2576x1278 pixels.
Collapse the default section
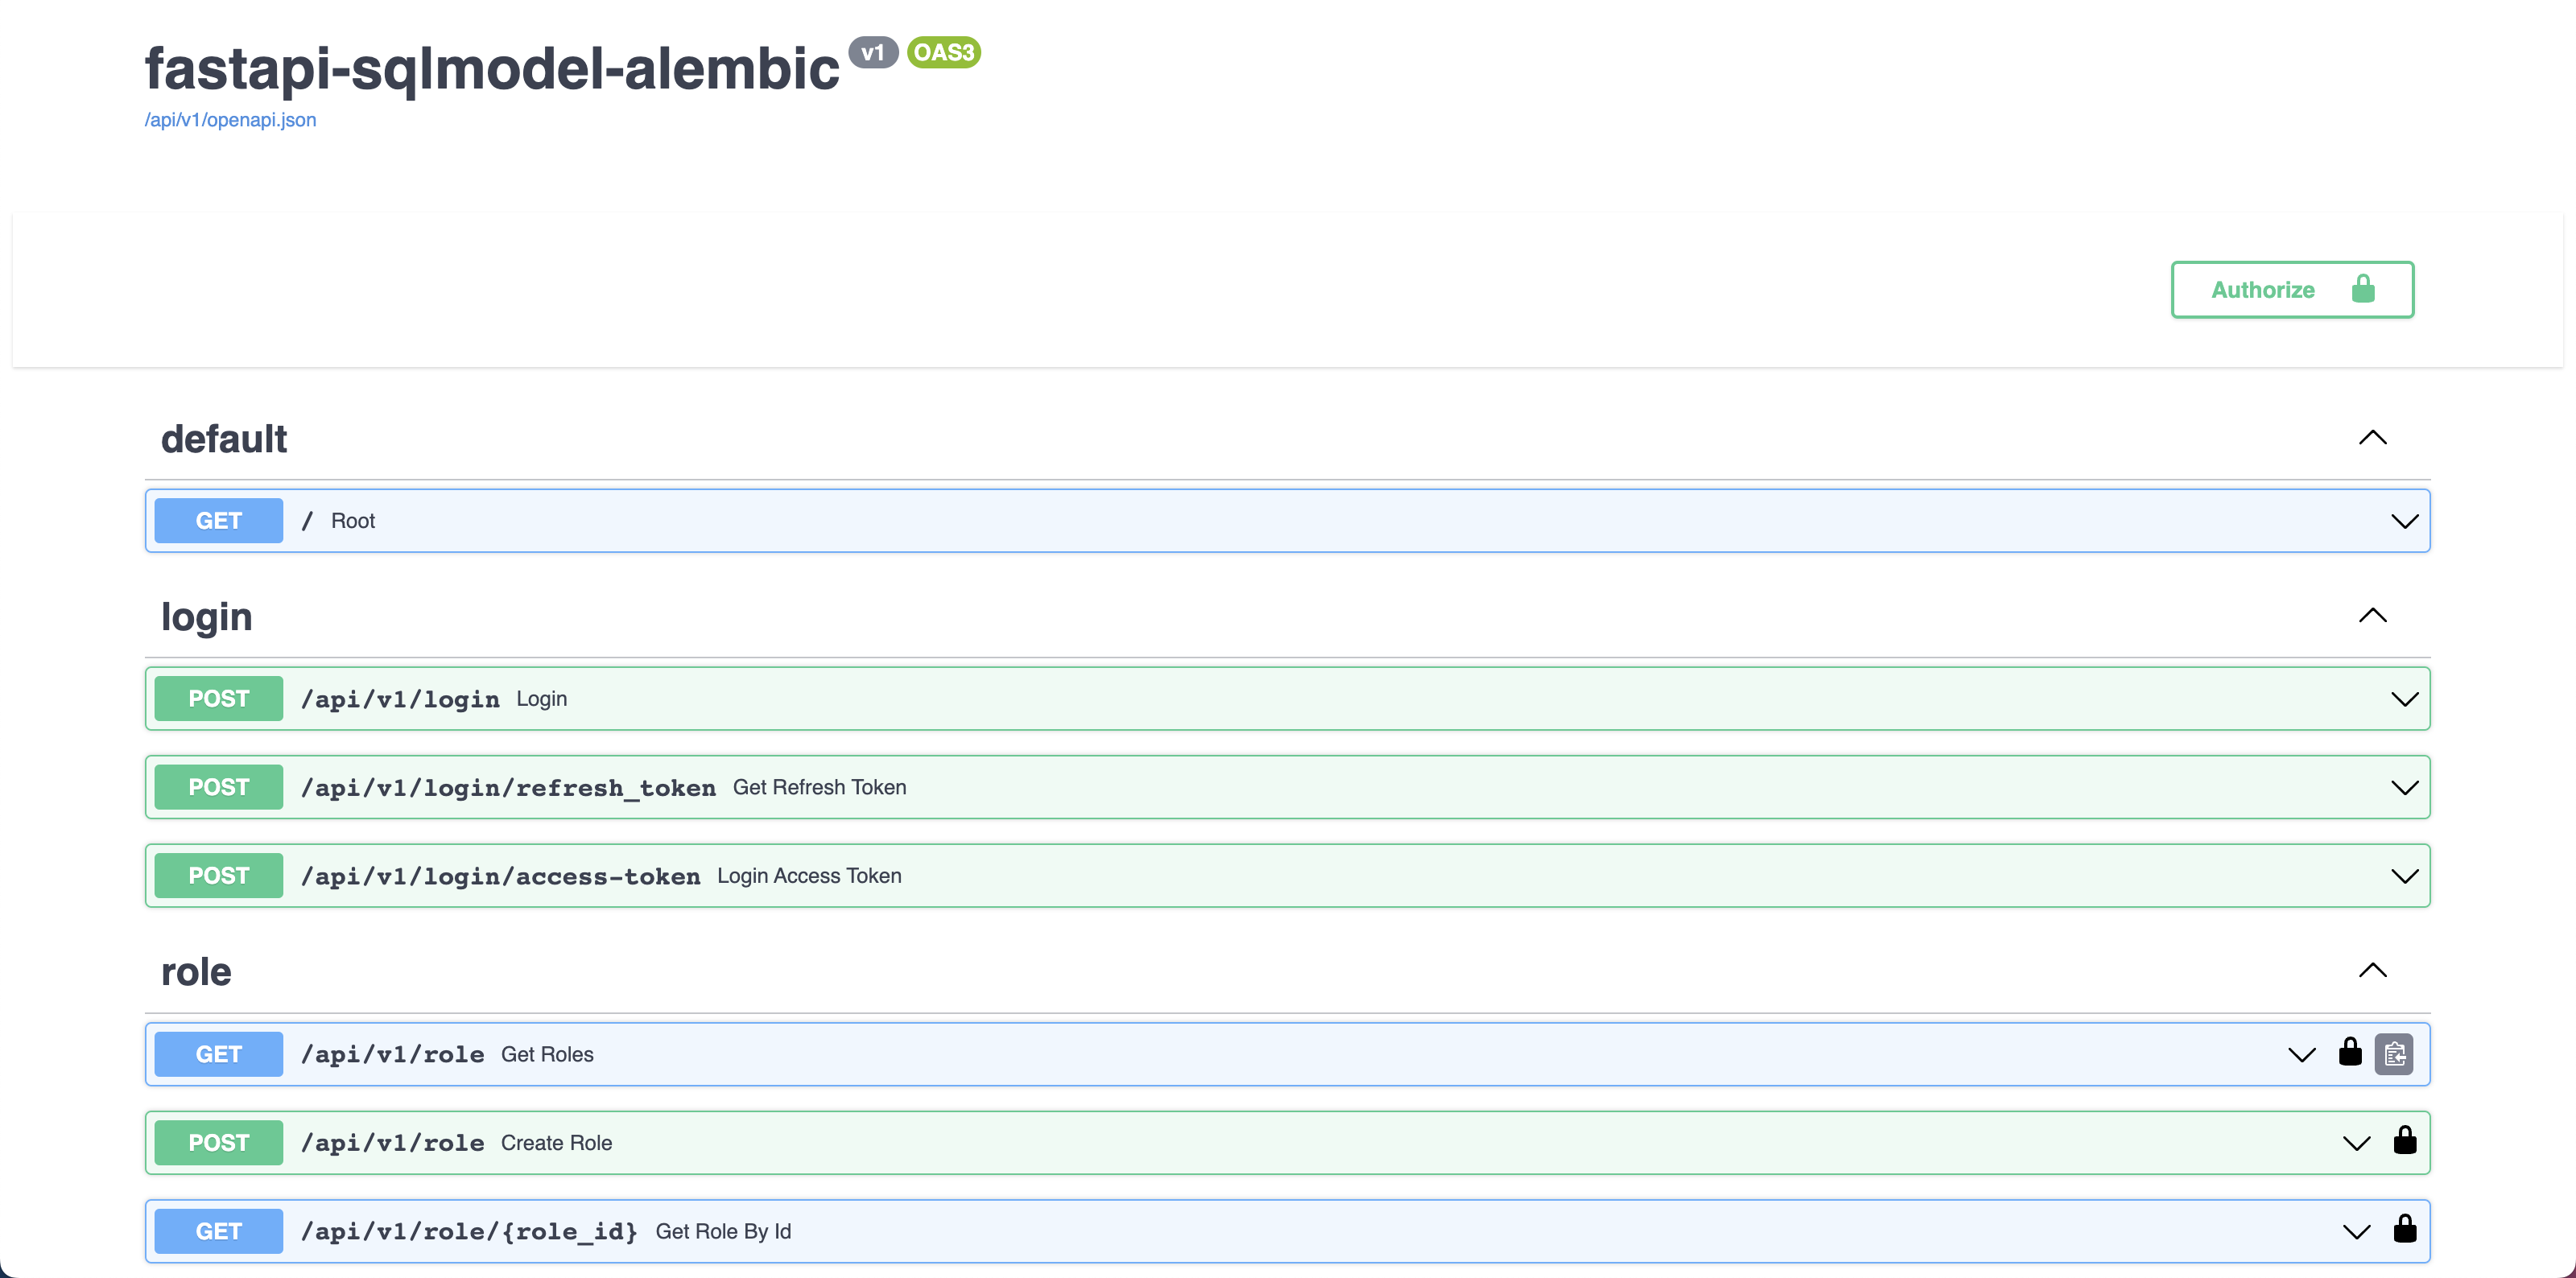pos(2372,438)
